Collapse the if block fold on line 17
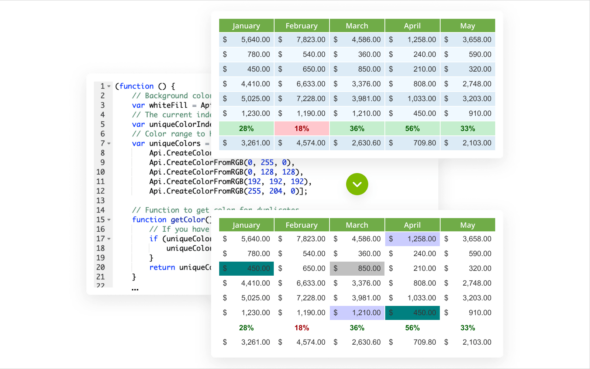 click(x=109, y=239)
